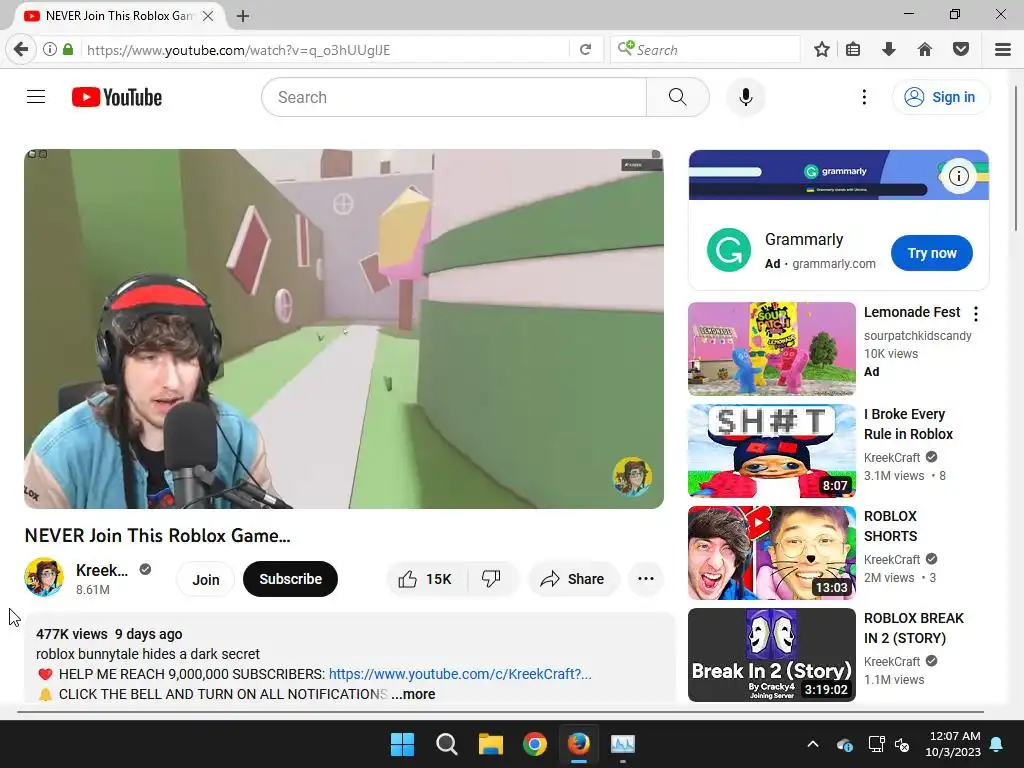Focus Firefox toolbar search field

click(x=705, y=50)
